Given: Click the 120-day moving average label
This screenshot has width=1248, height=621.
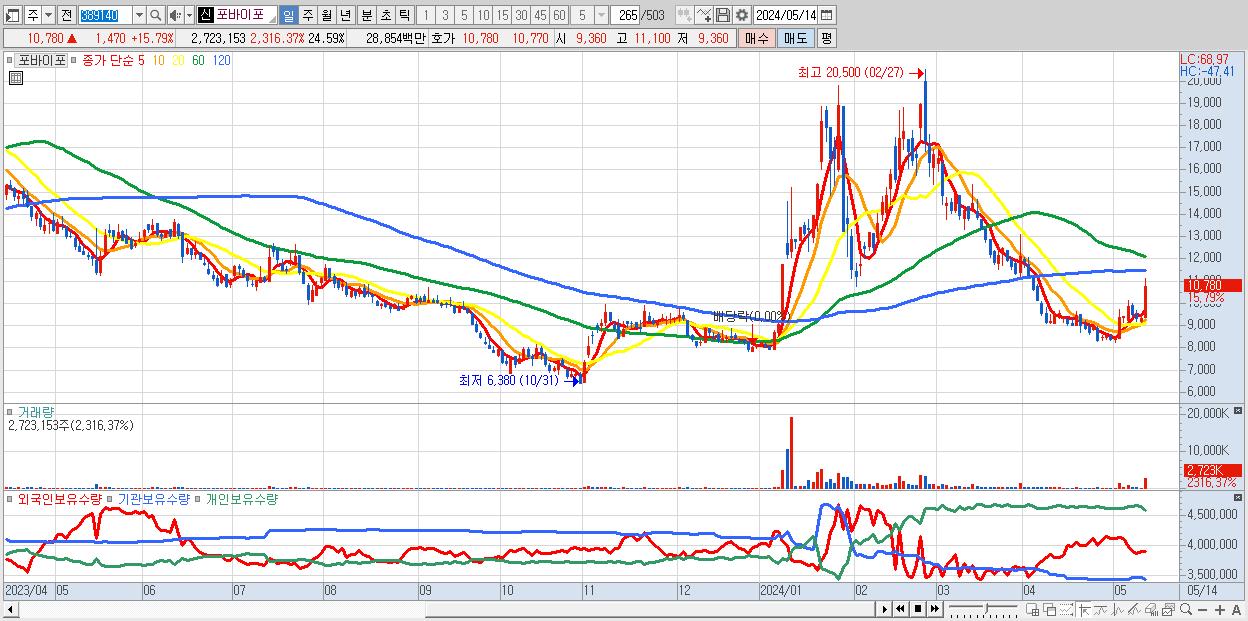Looking at the screenshot, I should pyautogui.click(x=221, y=60).
